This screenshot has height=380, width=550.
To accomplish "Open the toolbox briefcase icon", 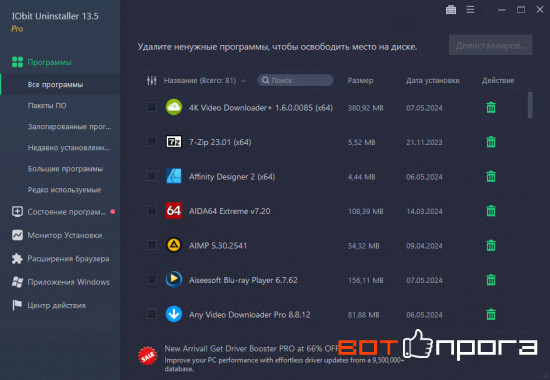I will pos(451,10).
